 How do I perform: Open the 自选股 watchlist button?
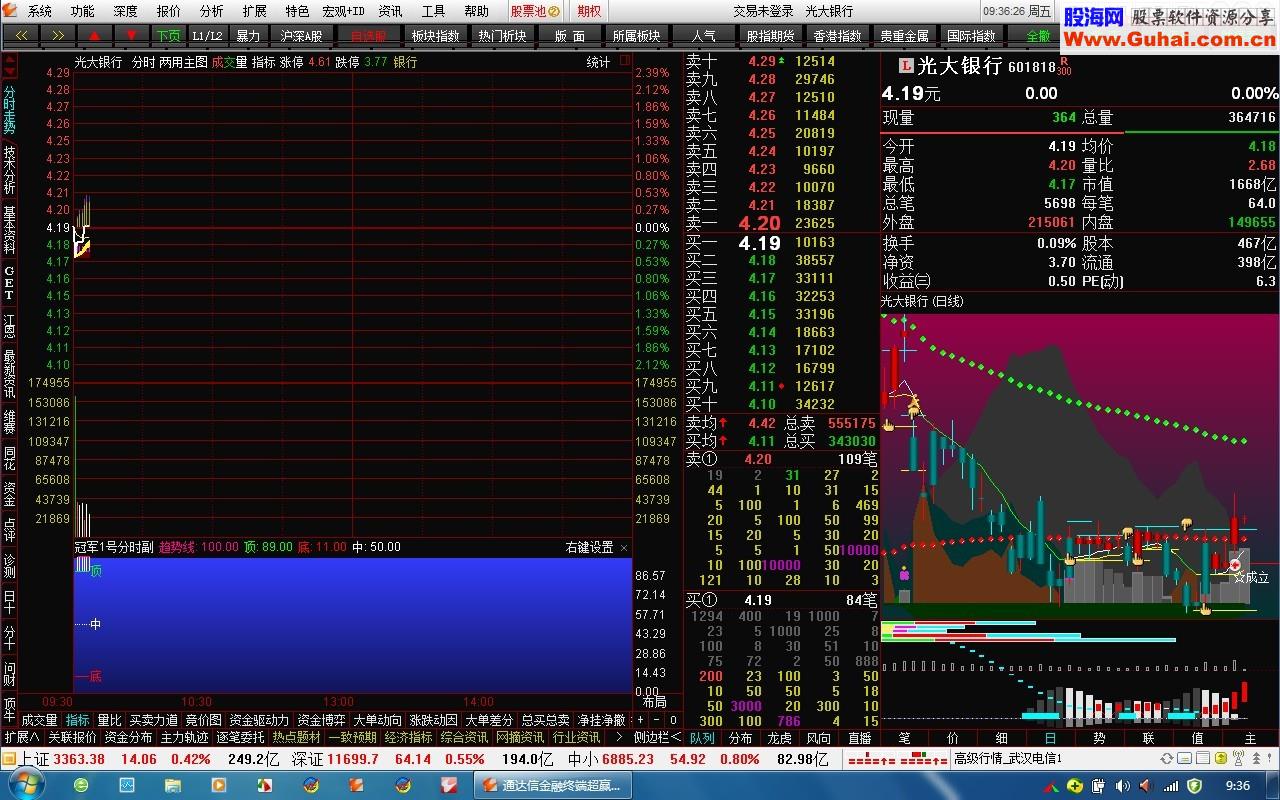[368, 35]
